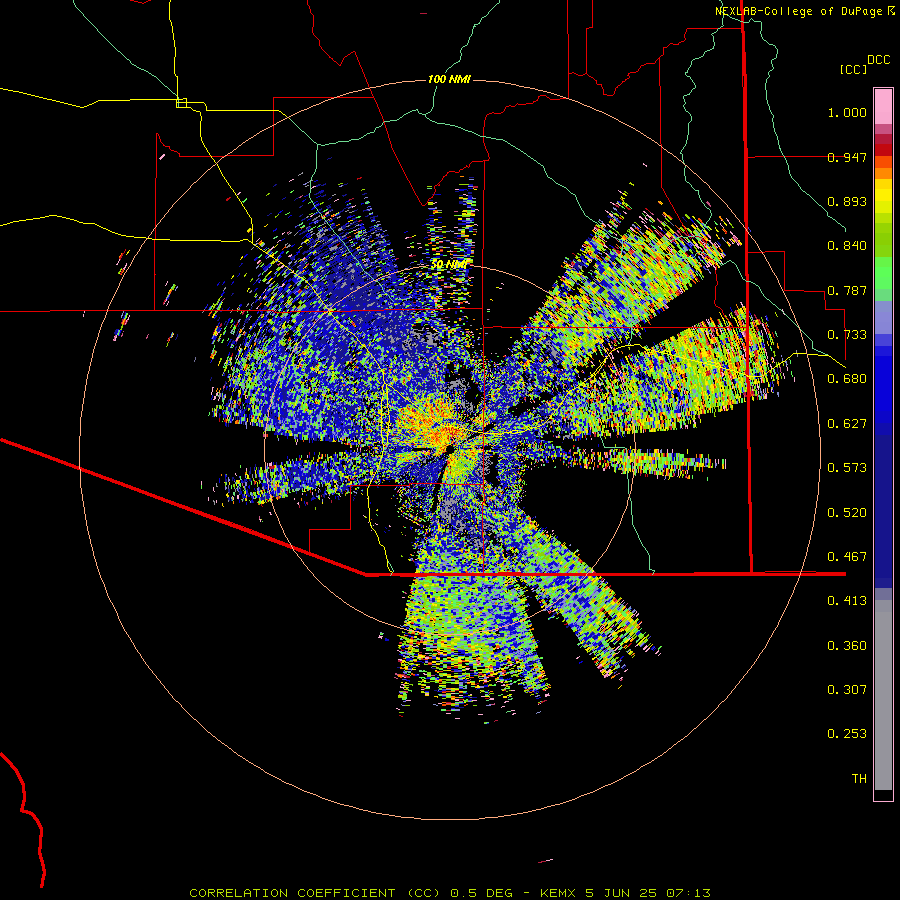900x900 pixels.
Task: Click the [CC] label above the color bar
Action: coord(854,69)
